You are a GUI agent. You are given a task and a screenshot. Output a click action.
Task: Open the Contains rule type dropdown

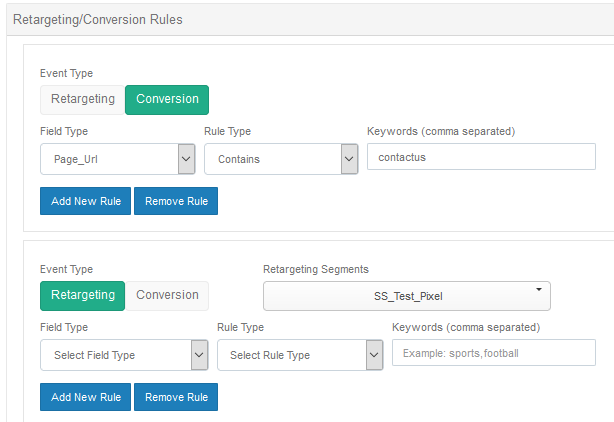tap(280, 159)
